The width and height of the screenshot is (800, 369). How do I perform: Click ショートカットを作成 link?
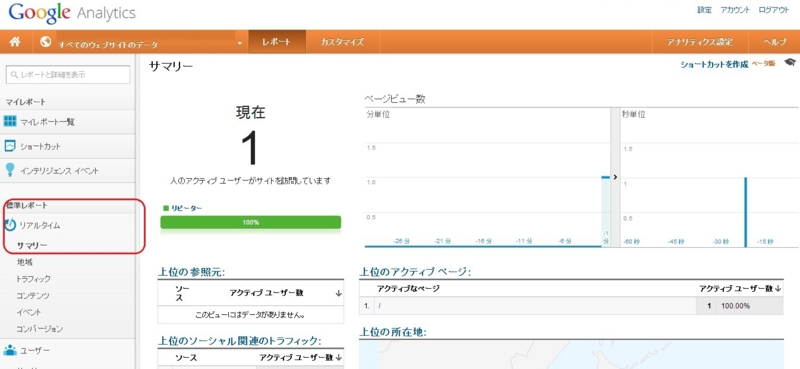pos(714,64)
